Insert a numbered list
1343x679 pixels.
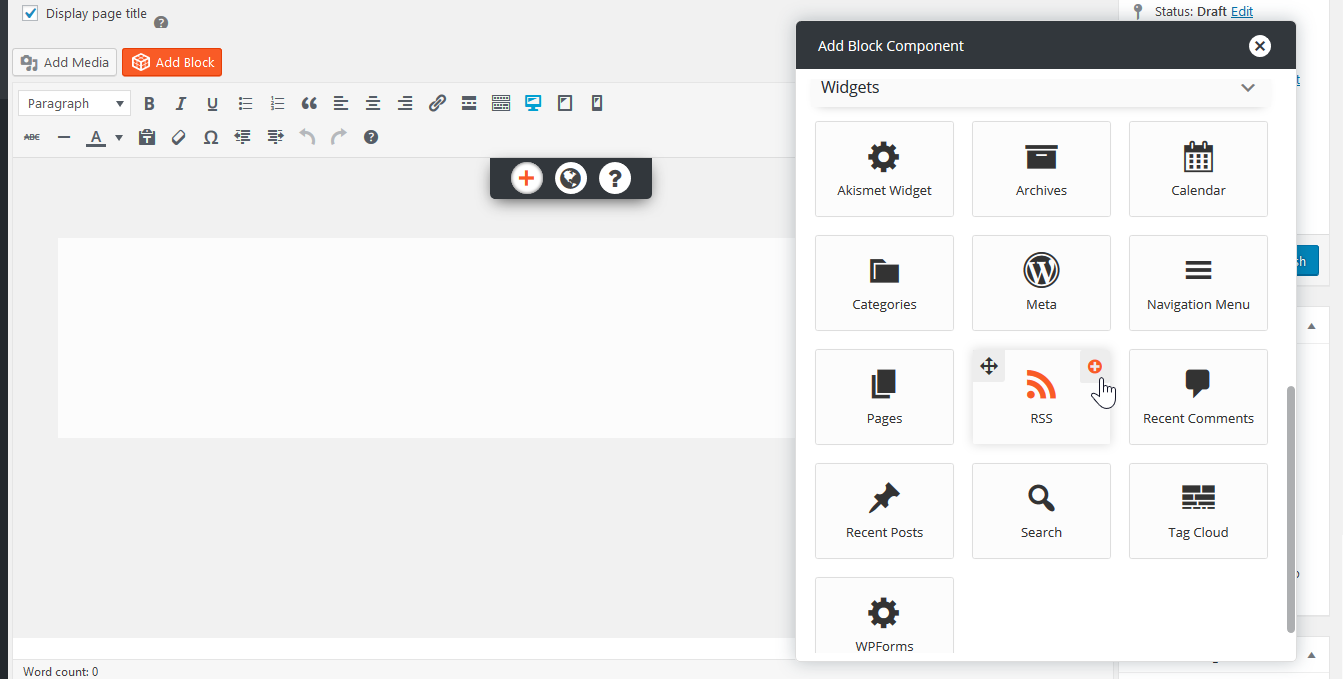(277, 103)
